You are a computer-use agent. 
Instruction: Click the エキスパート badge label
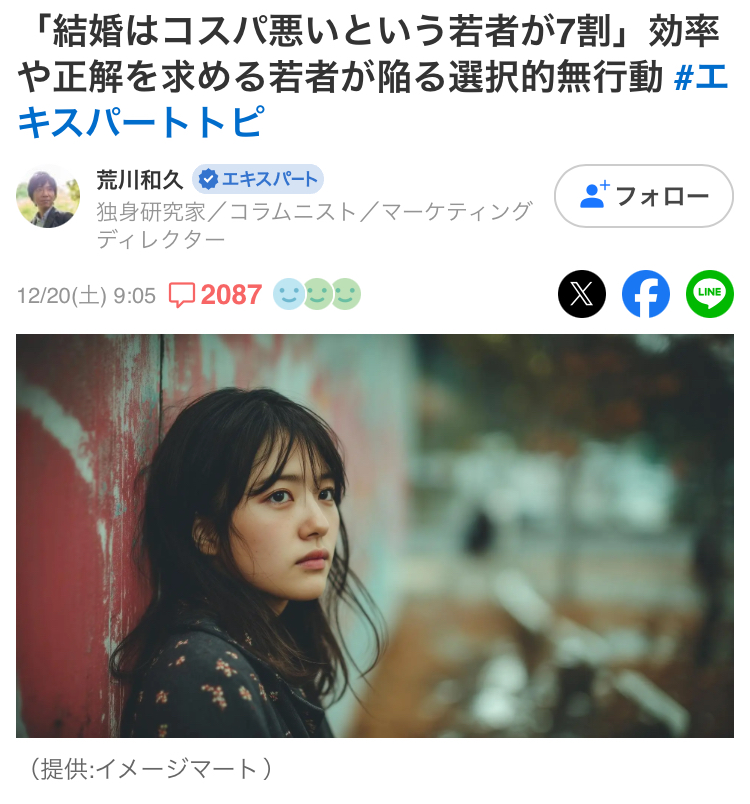pyautogui.click(x=257, y=179)
